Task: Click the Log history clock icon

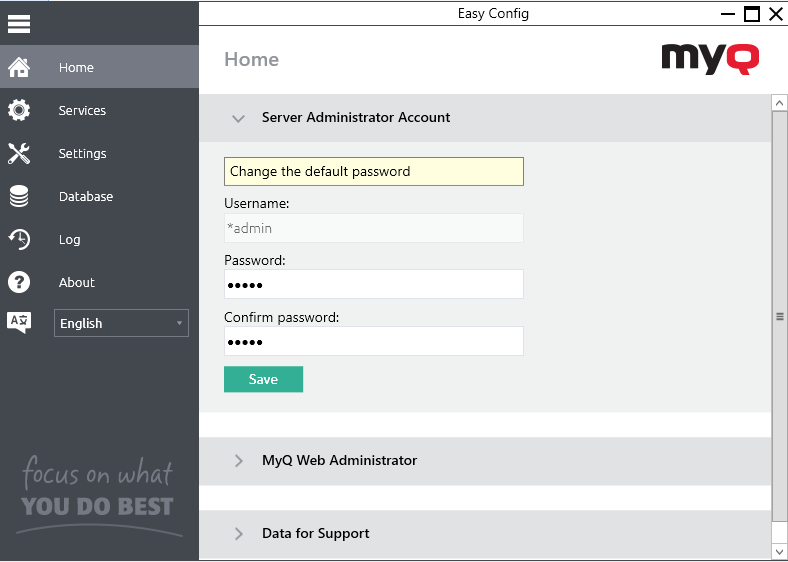Action: click(19, 240)
